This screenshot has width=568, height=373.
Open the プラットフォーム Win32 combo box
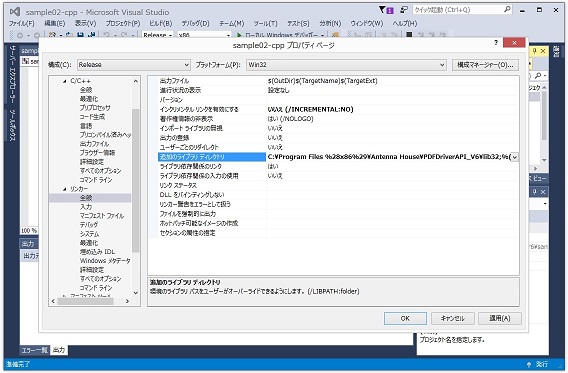[x=346, y=65]
